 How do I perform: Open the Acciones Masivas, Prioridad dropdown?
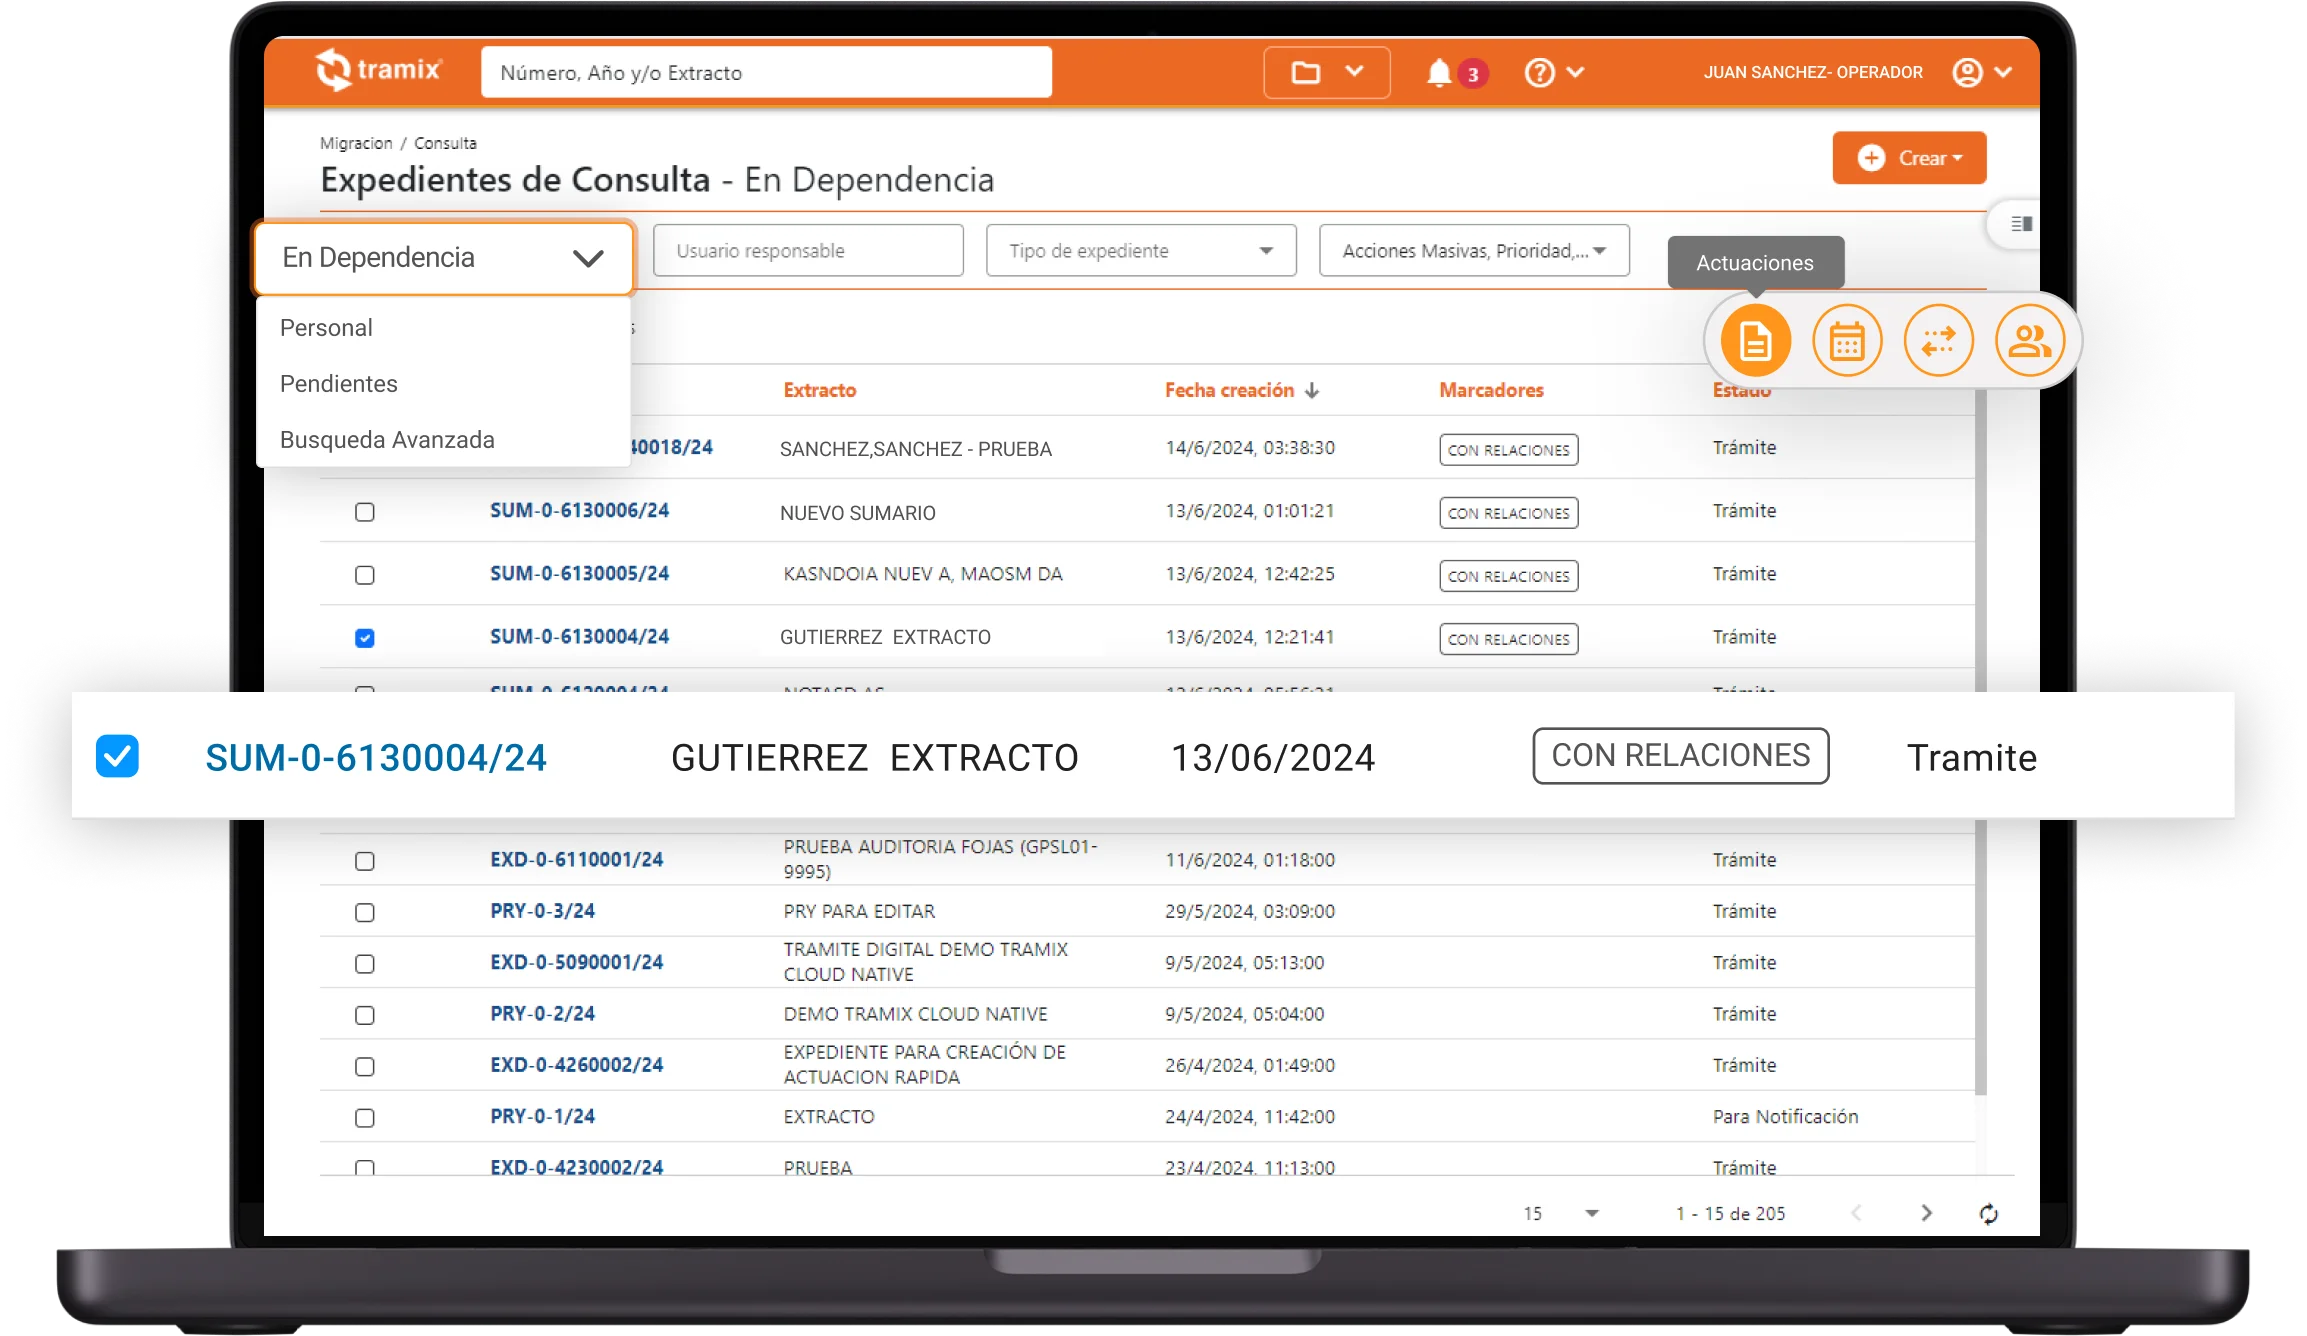pos(1473,251)
